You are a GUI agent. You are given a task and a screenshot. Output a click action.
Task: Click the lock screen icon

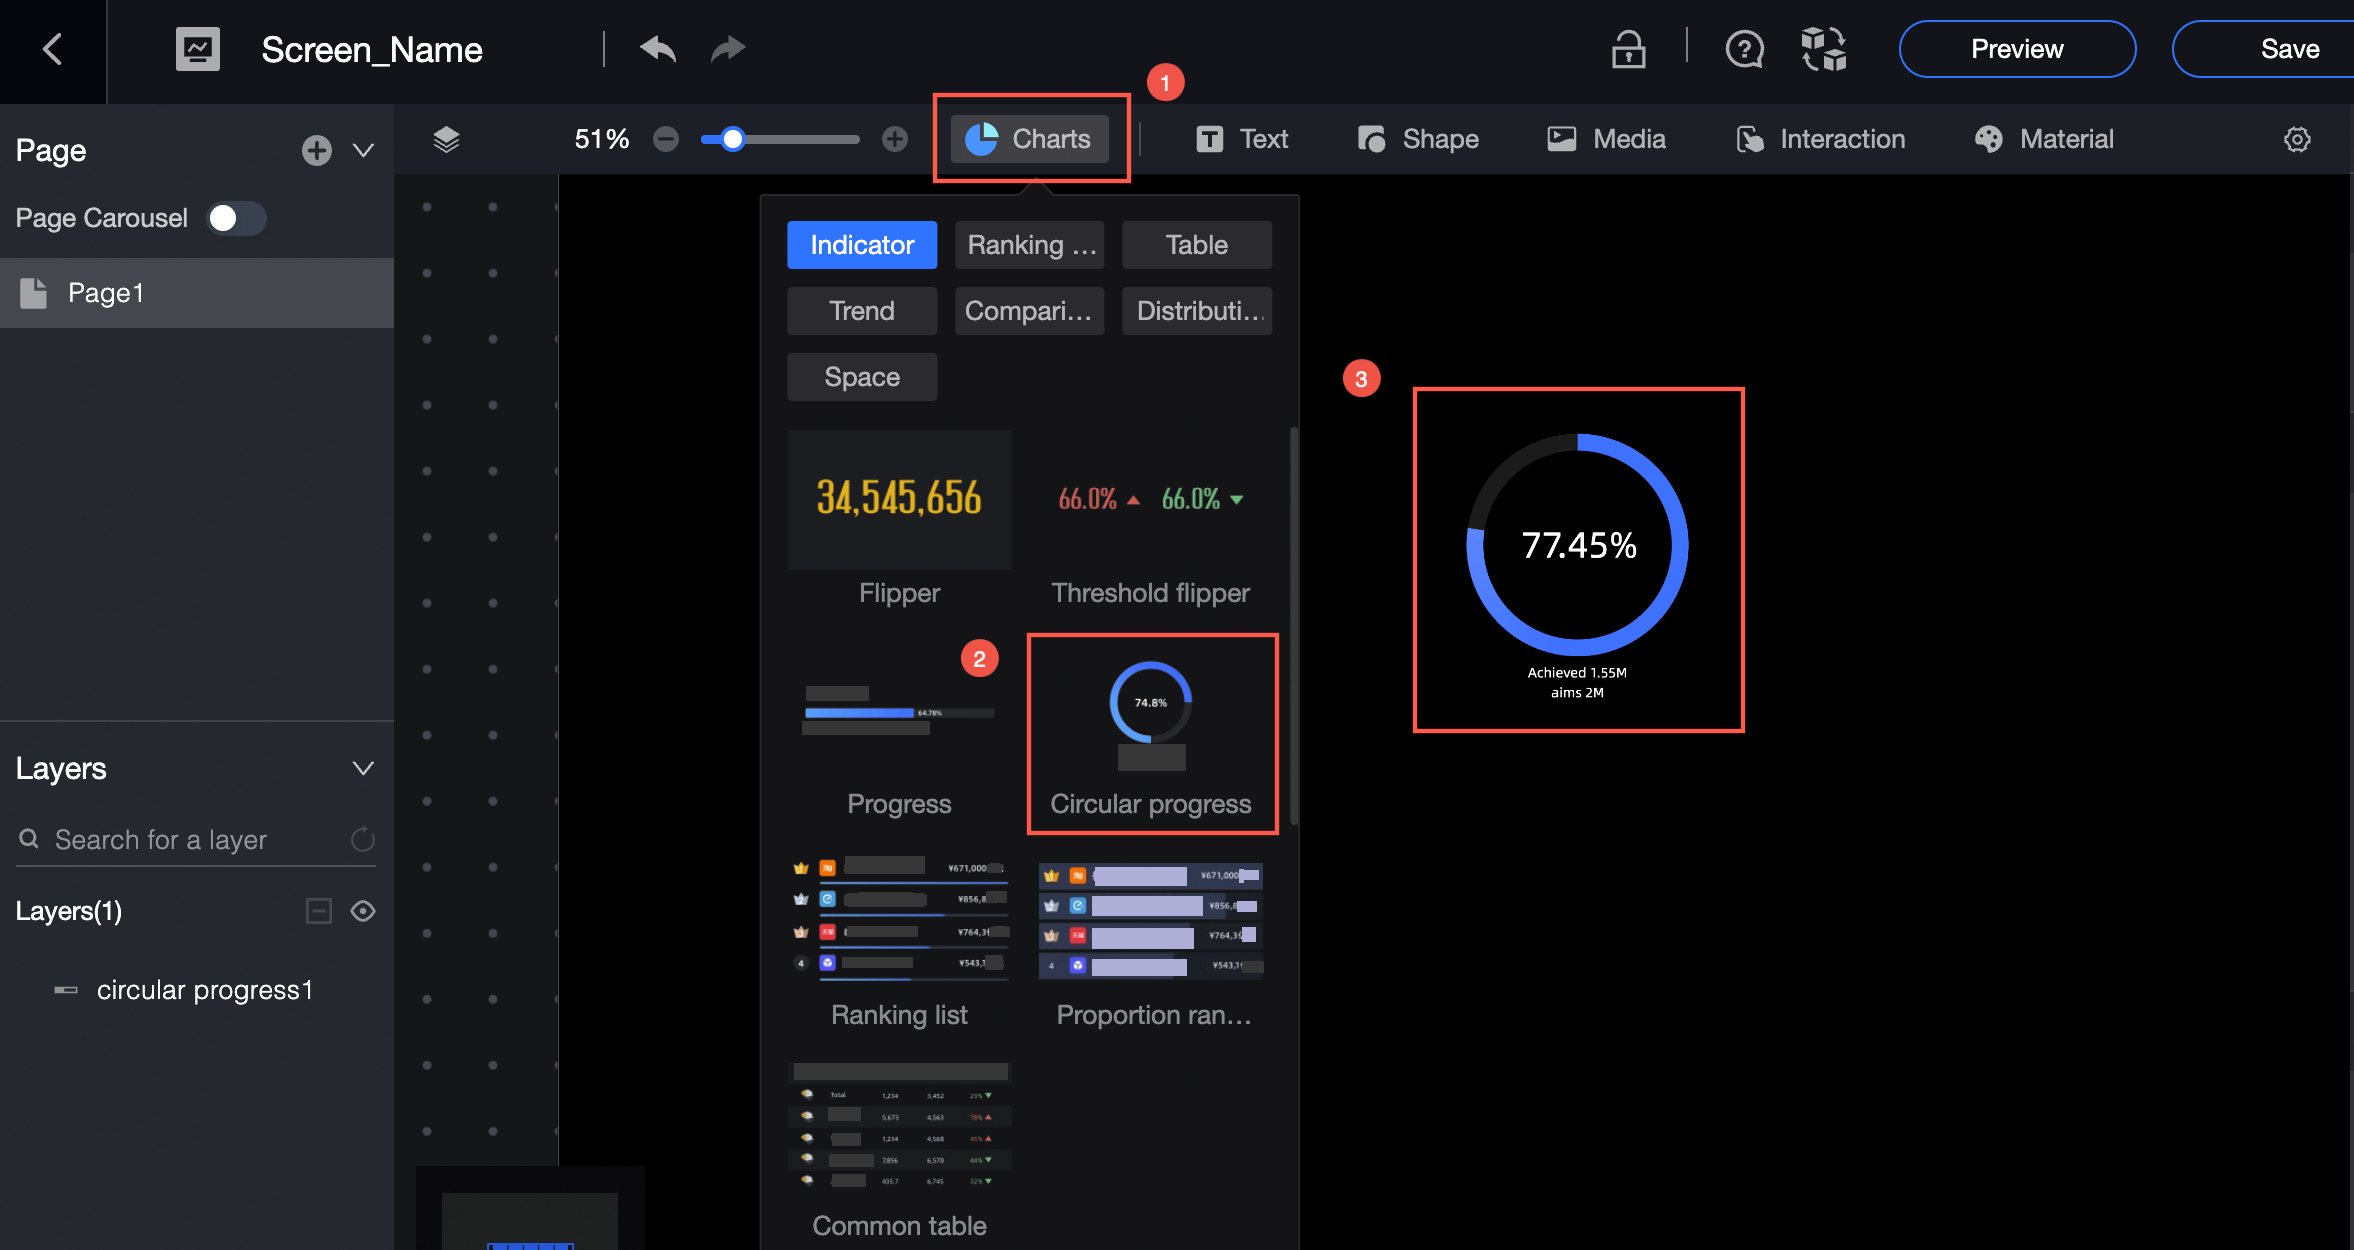pyautogui.click(x=1628, y=49)
